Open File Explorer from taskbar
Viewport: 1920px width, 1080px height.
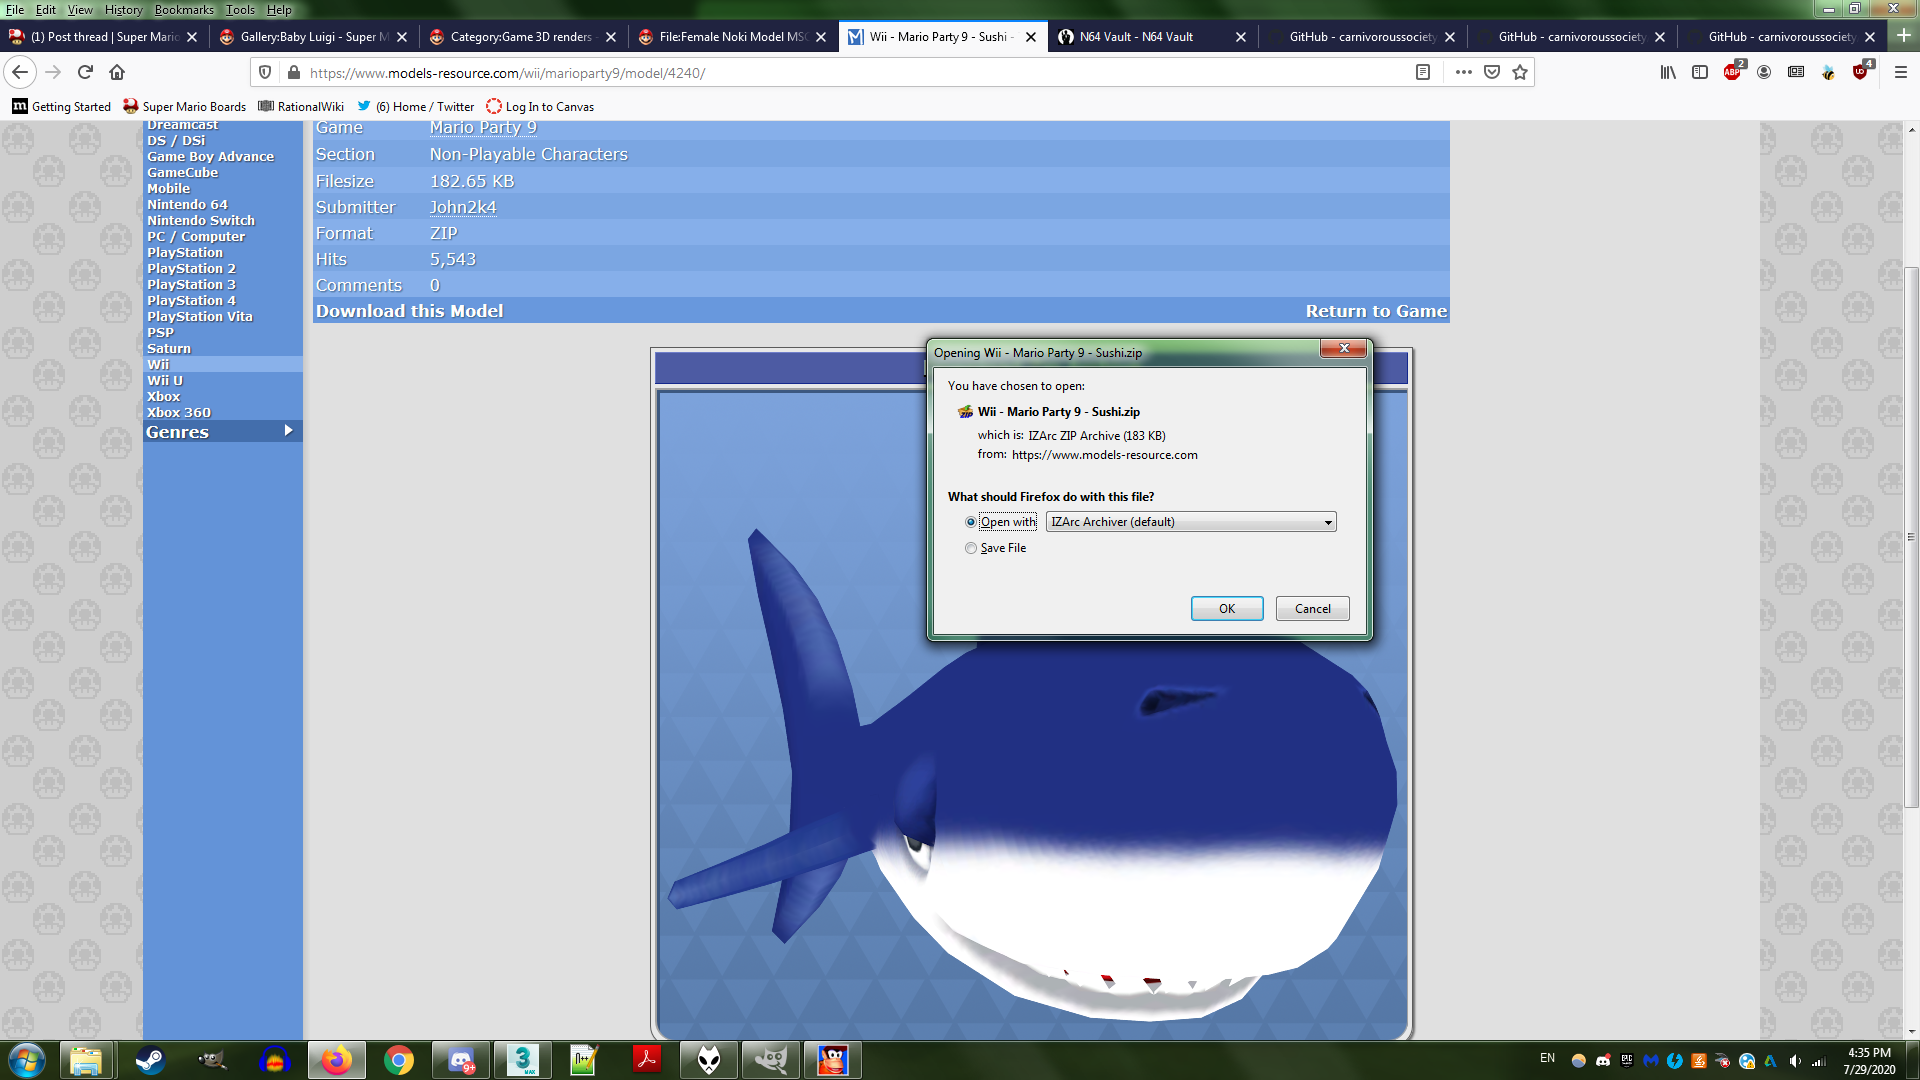(x=87, y=1060)
